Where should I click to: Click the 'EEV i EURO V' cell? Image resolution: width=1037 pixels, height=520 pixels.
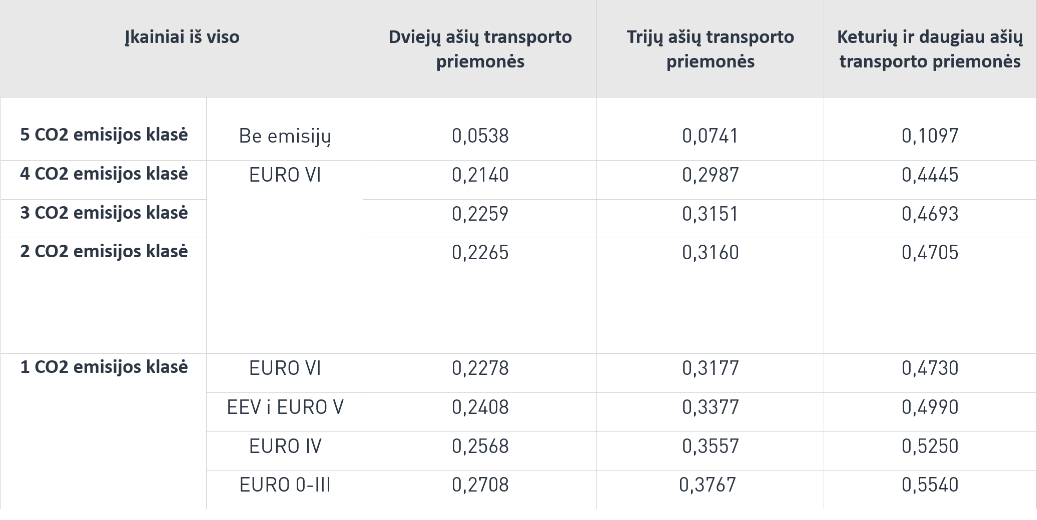pos(285,407)
